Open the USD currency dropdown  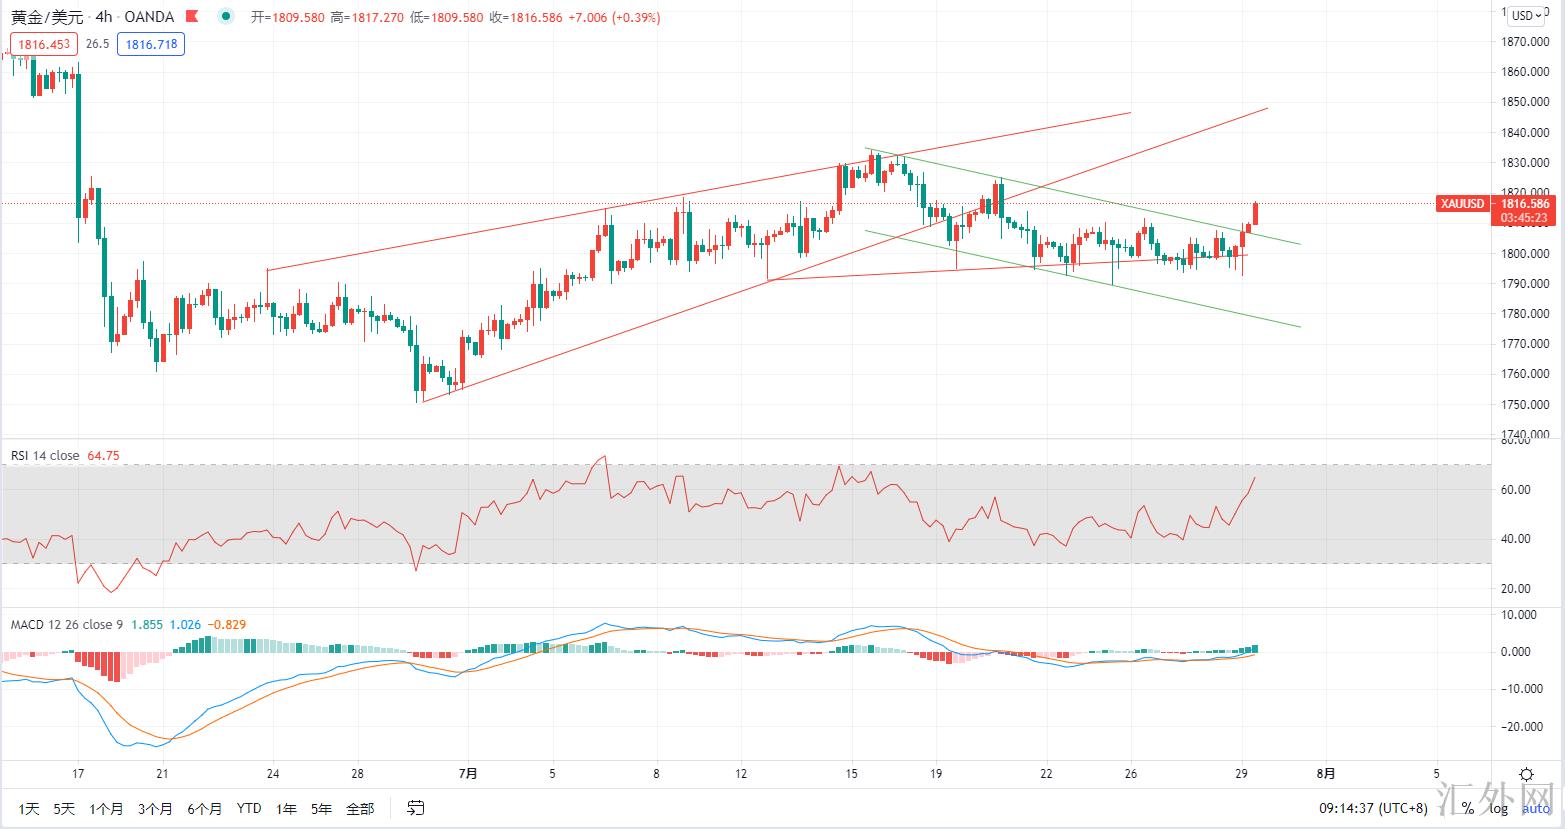[1526, 15]
